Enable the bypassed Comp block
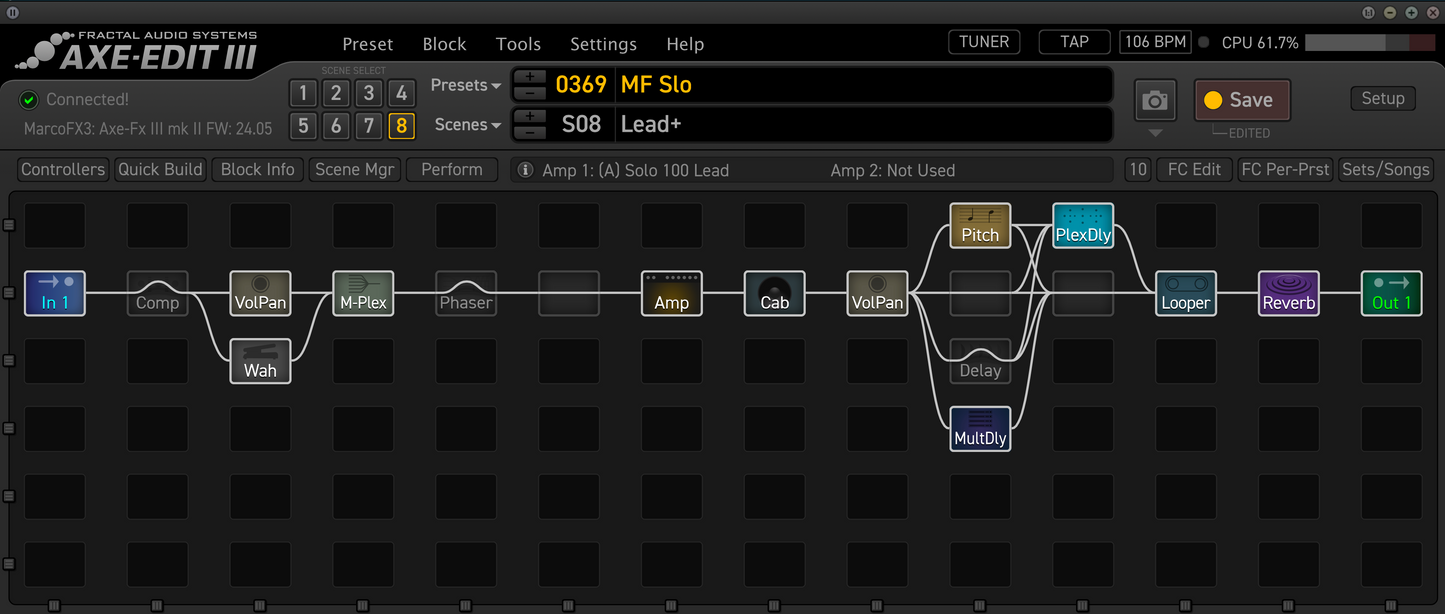Screen dimensions: 1445x614 [157, 293]
